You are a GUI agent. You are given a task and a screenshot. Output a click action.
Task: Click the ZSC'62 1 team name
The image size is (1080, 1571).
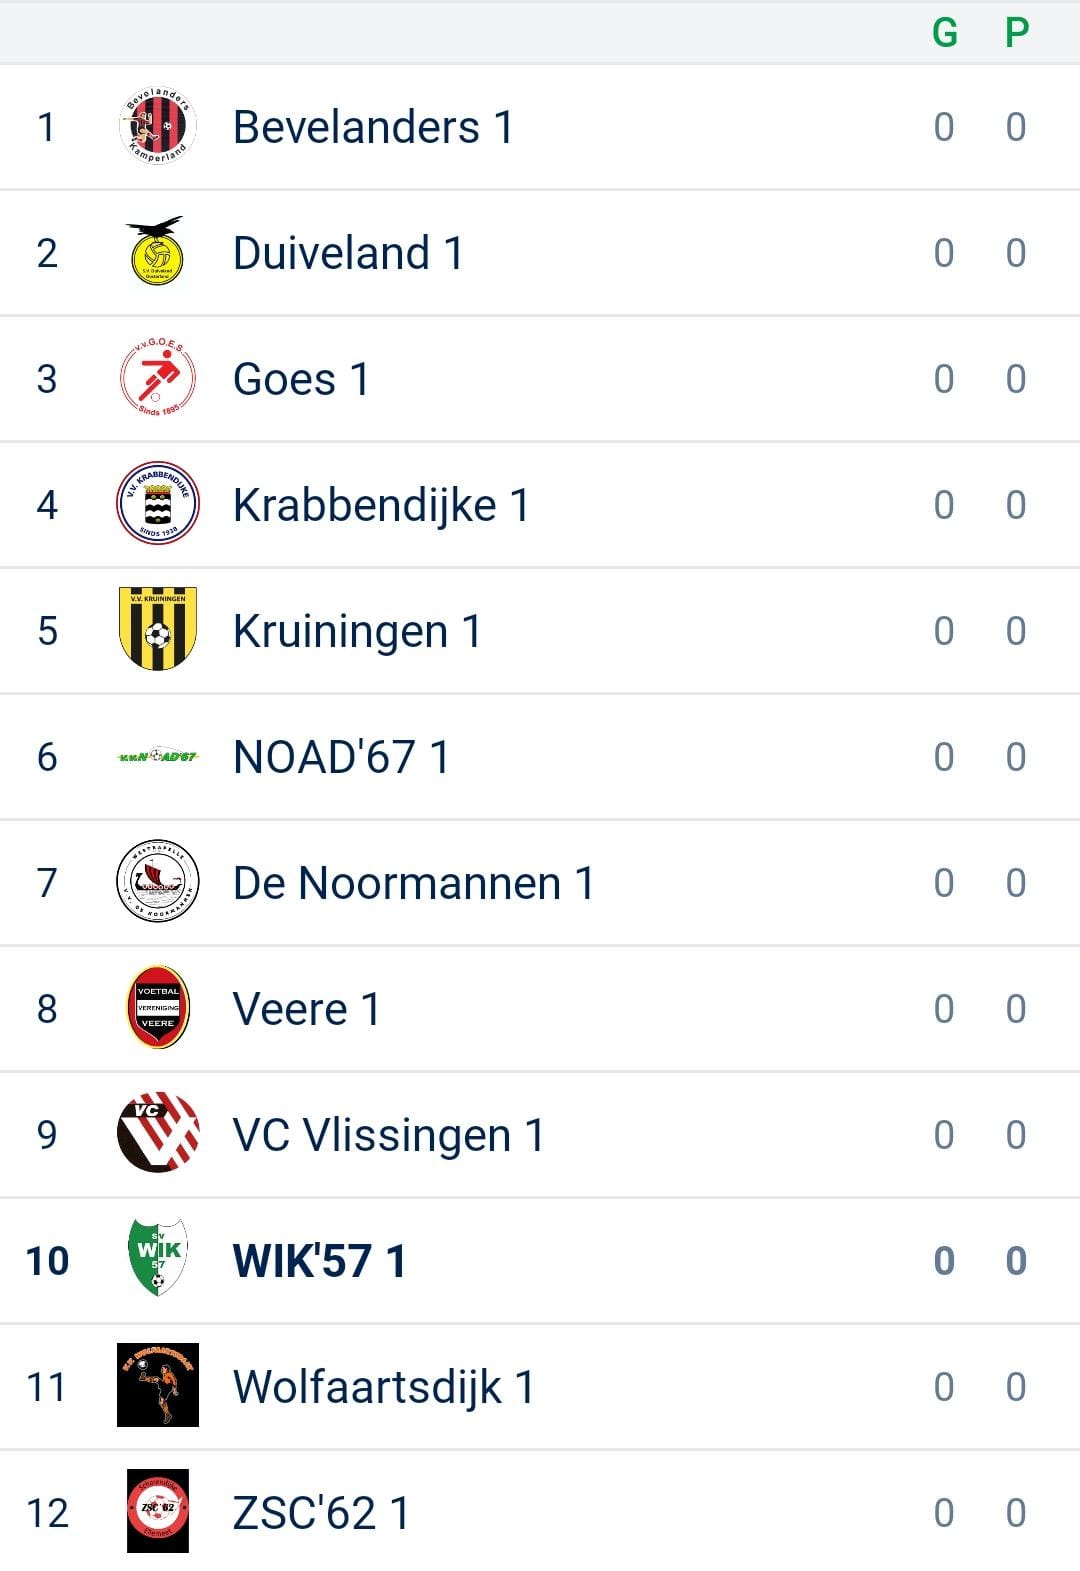click(321, 1513)
